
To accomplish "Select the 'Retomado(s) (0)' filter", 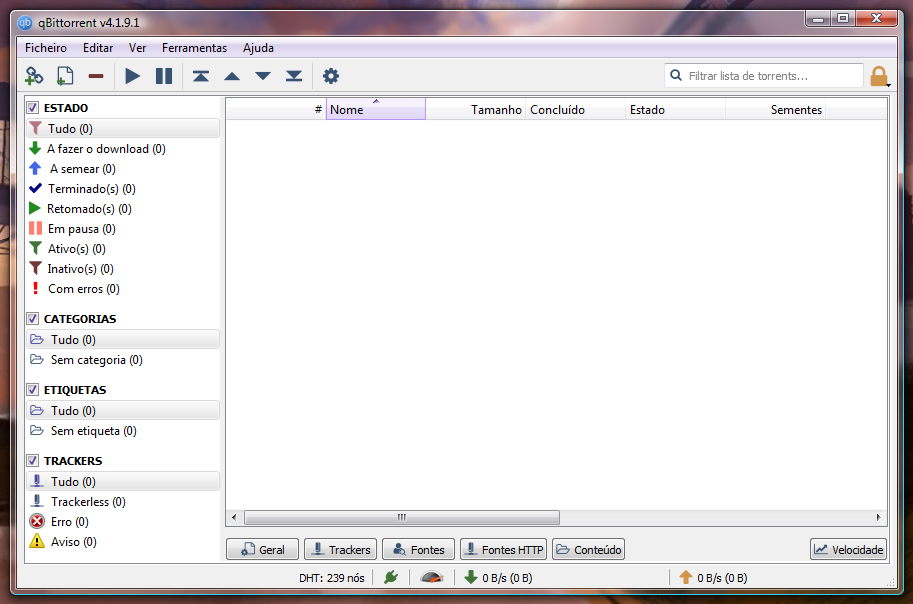I will (123, 209).
